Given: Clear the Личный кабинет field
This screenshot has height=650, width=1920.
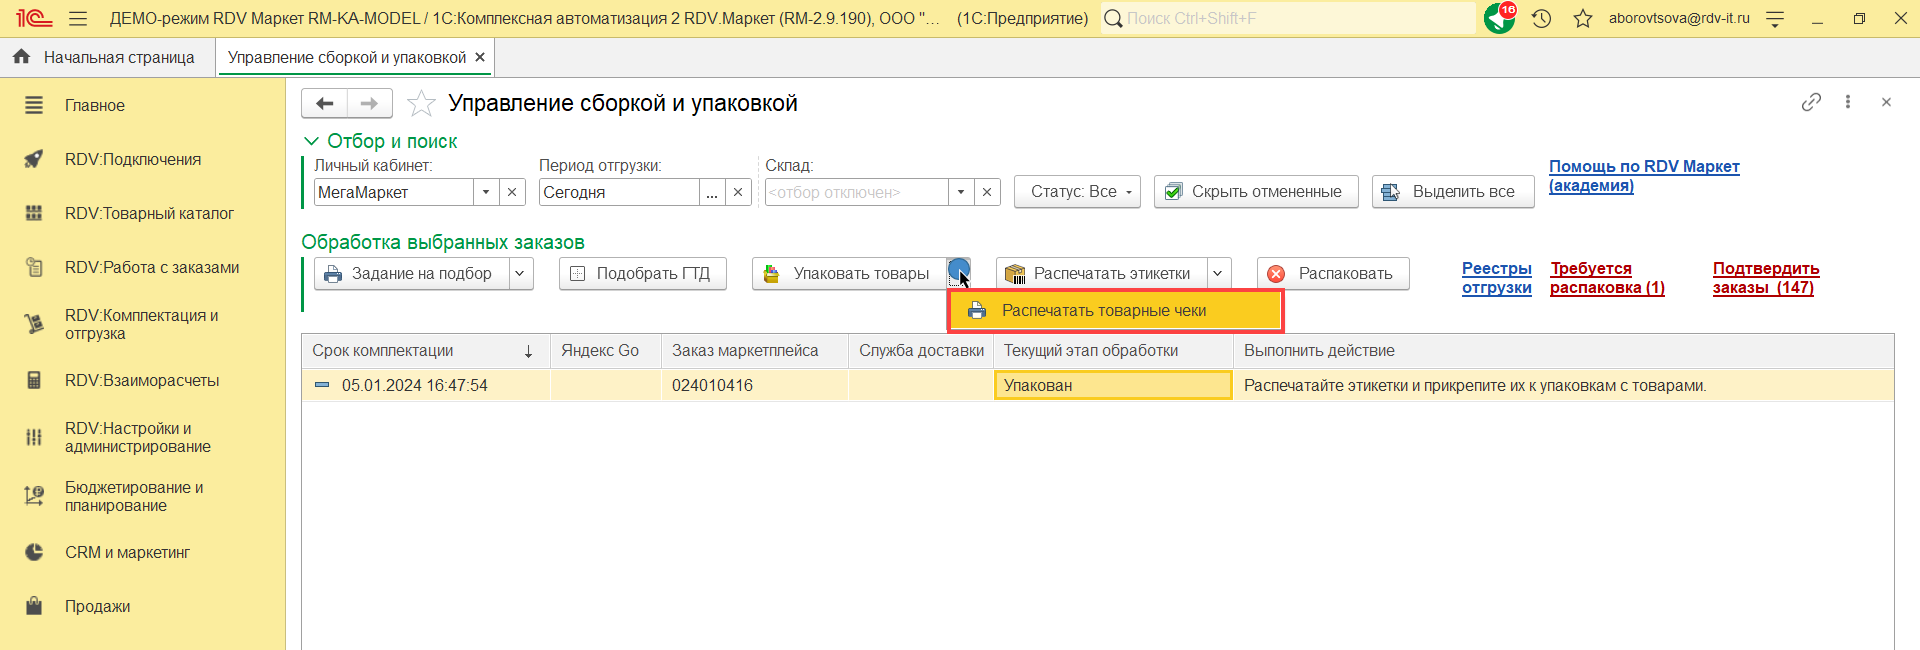Looking at the screenshot, I should pyautogui.click(x=512, y=192).
